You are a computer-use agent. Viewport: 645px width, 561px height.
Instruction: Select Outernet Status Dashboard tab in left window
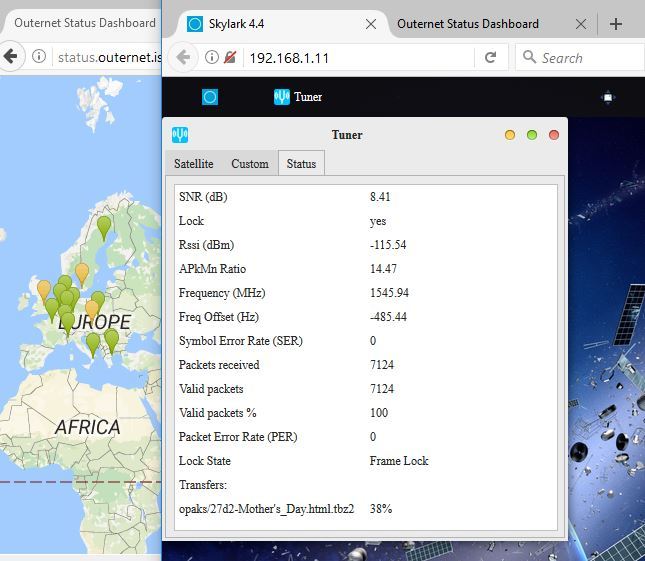pyautogui.click(x=85, y=23)
